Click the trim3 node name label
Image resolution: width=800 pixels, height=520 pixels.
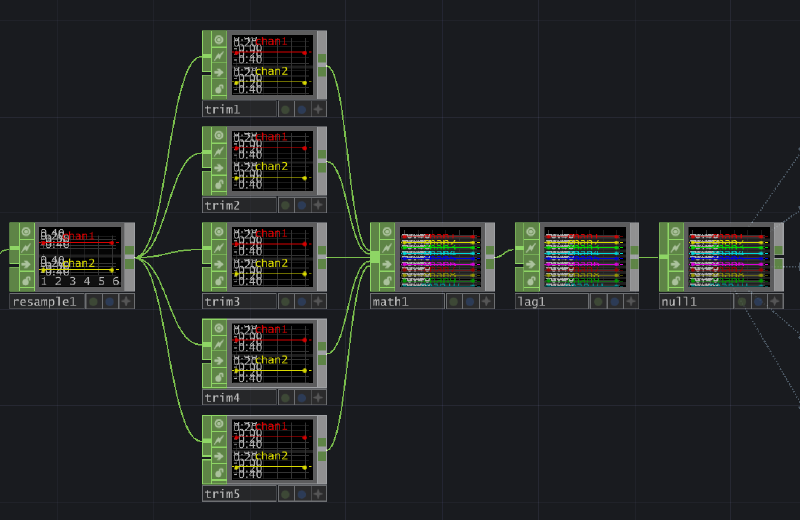coord(223,301)
